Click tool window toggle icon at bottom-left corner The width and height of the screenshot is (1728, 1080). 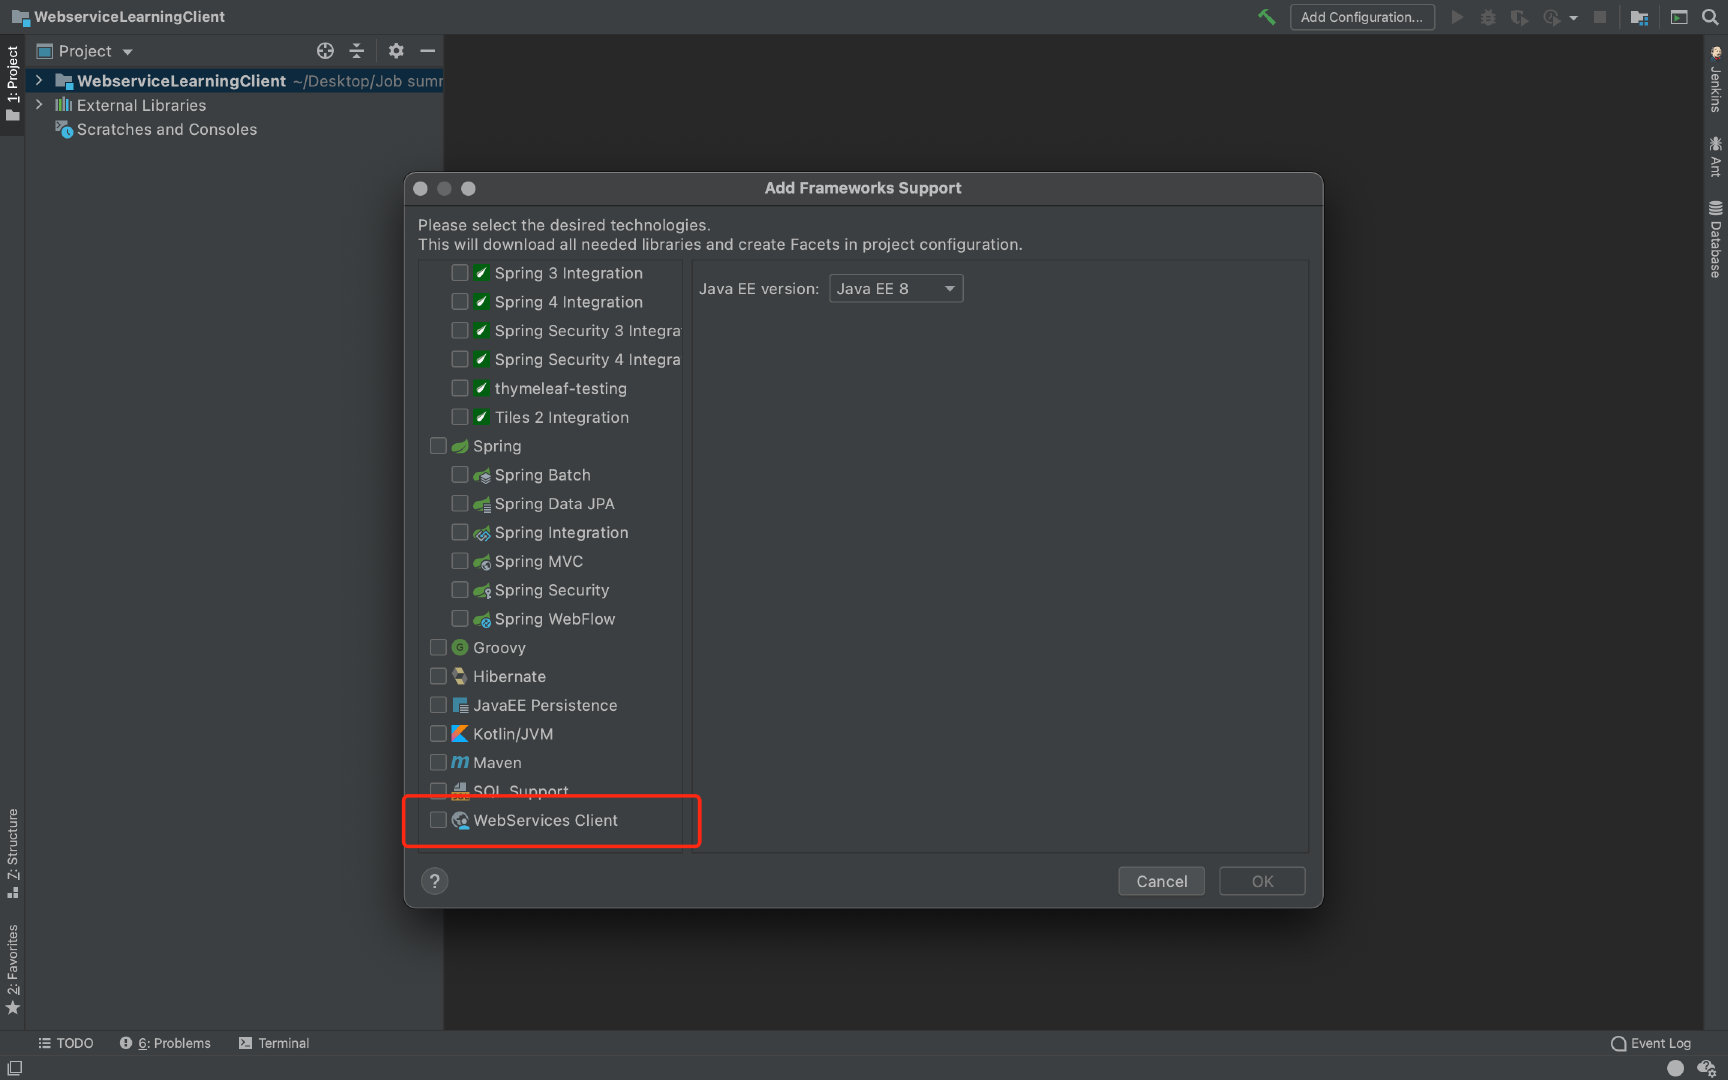14,1068
